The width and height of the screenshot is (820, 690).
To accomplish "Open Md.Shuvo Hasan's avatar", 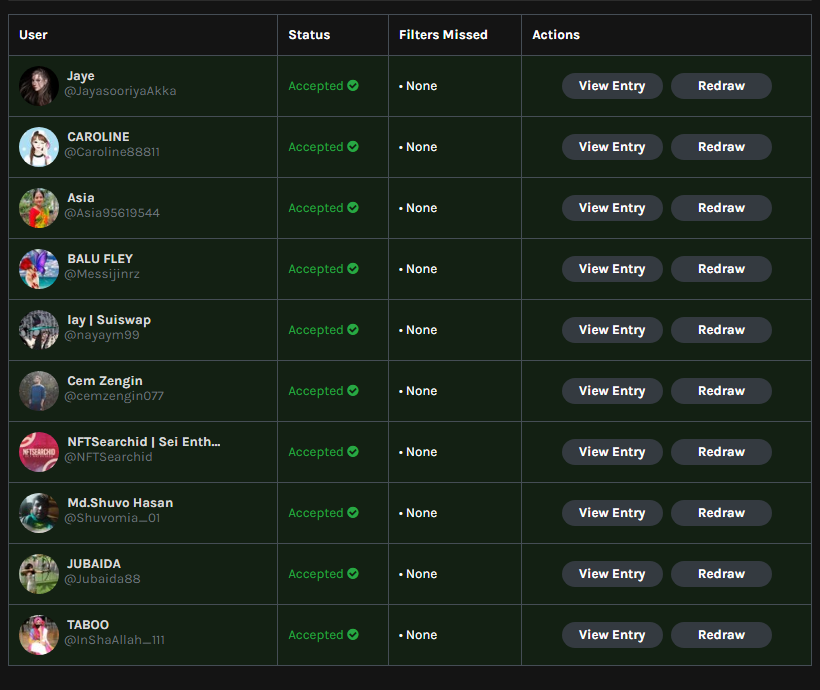I will (x=39, y=513).
